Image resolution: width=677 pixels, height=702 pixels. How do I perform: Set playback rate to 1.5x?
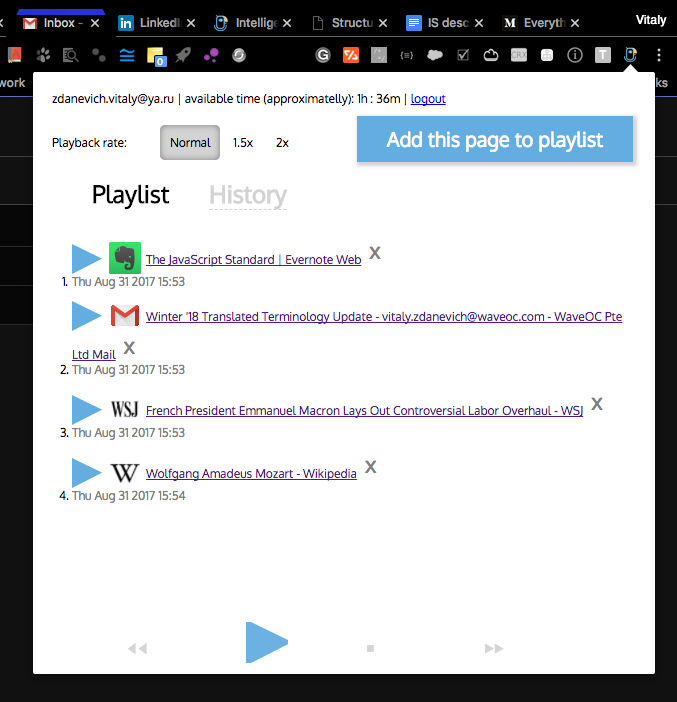pyautogui.click(x=243, y=143)
